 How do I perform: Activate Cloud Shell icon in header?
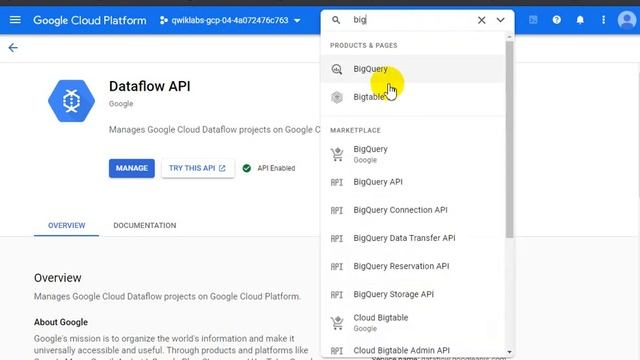pyautogui.click(x=533, y=20)
